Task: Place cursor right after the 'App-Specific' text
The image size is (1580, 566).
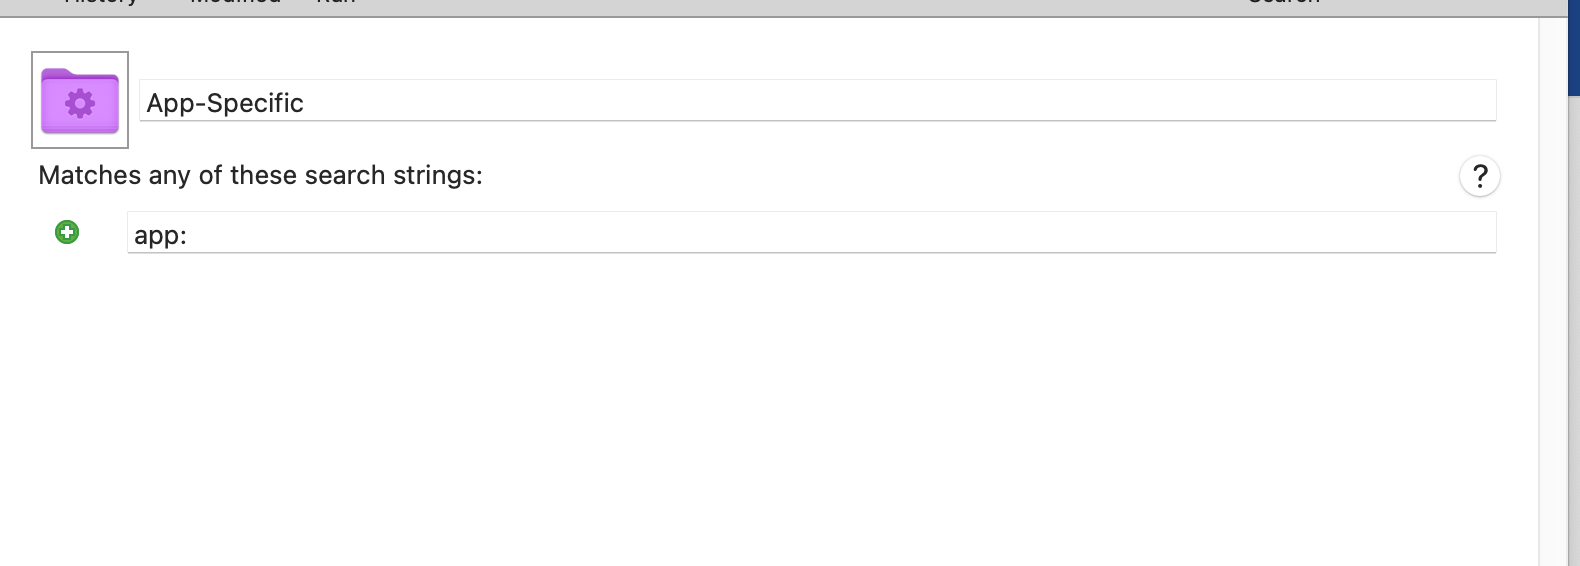Action: [x=305, y=103]
